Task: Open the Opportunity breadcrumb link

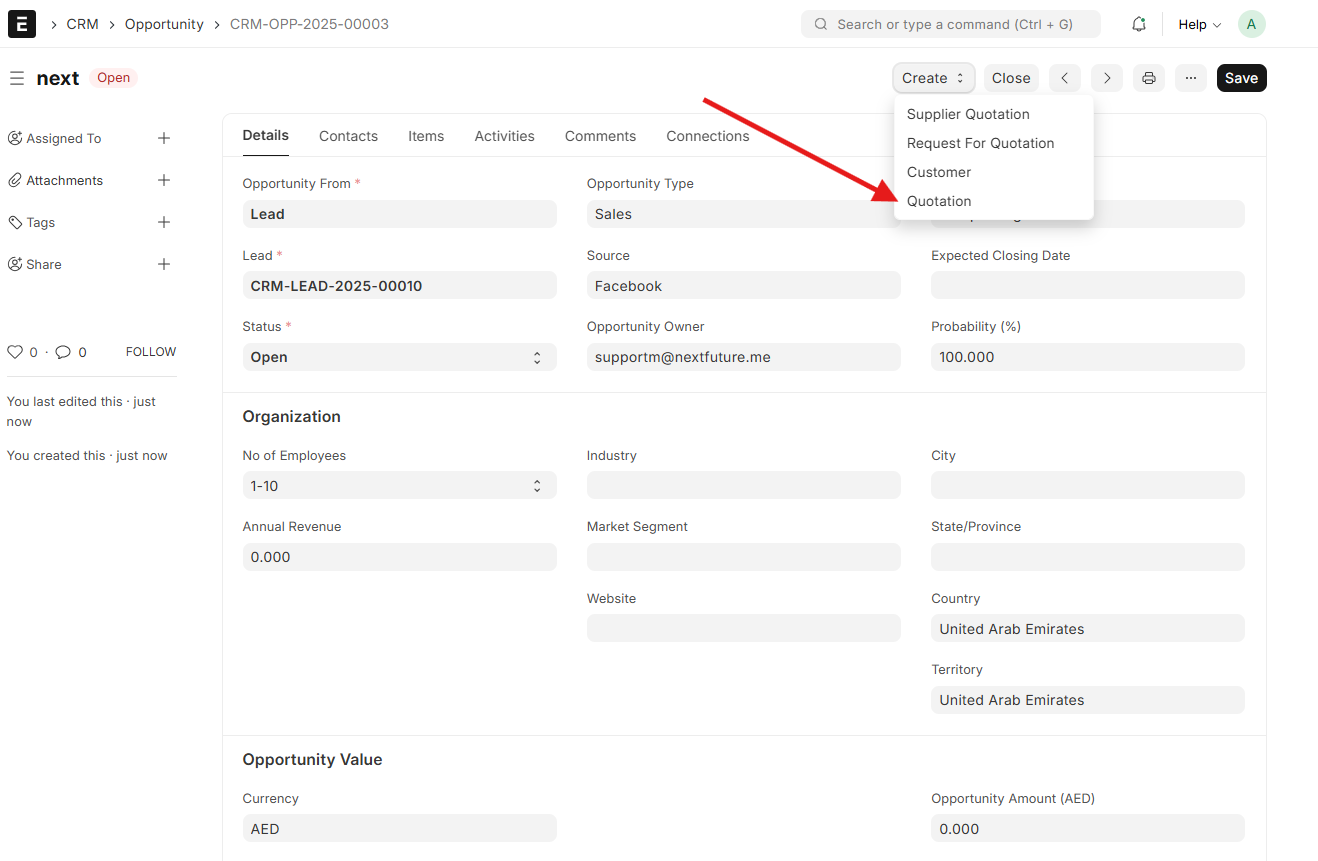Action: pyautogui.click(x=164, y=24)
